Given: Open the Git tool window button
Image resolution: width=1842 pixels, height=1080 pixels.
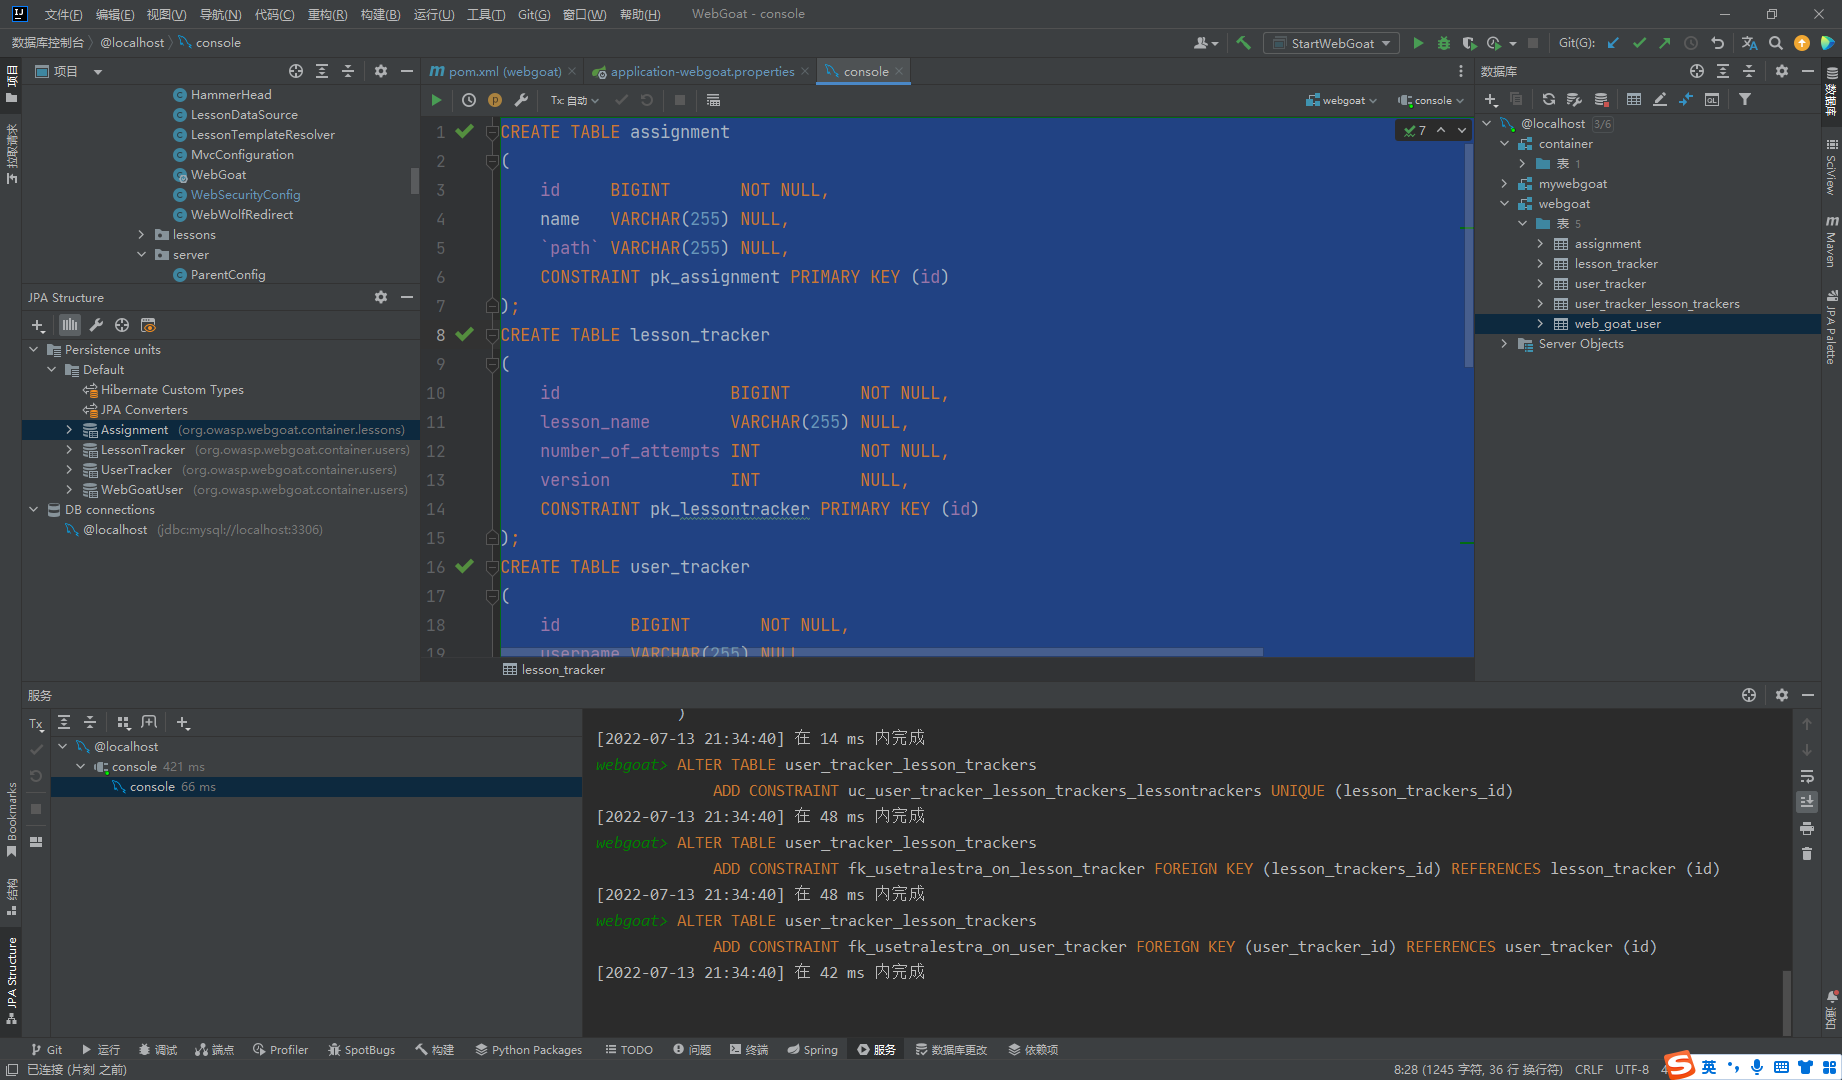Looking at the screenshot, I should 46,1049.
